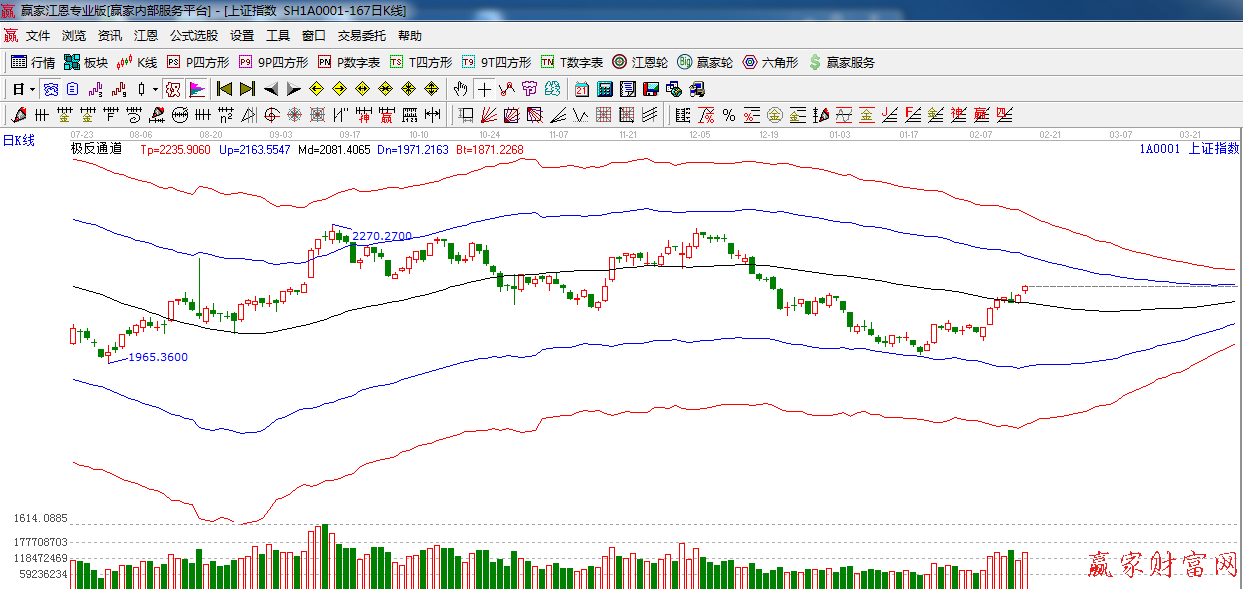Click the percent % line tool
Screen dimensions: 1243x589
729,115
